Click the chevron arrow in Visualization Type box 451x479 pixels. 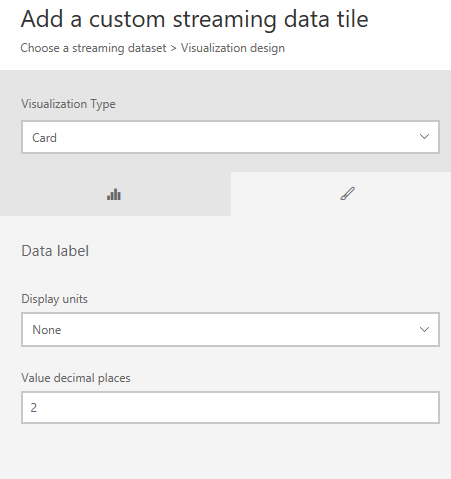tap(424, 137)
